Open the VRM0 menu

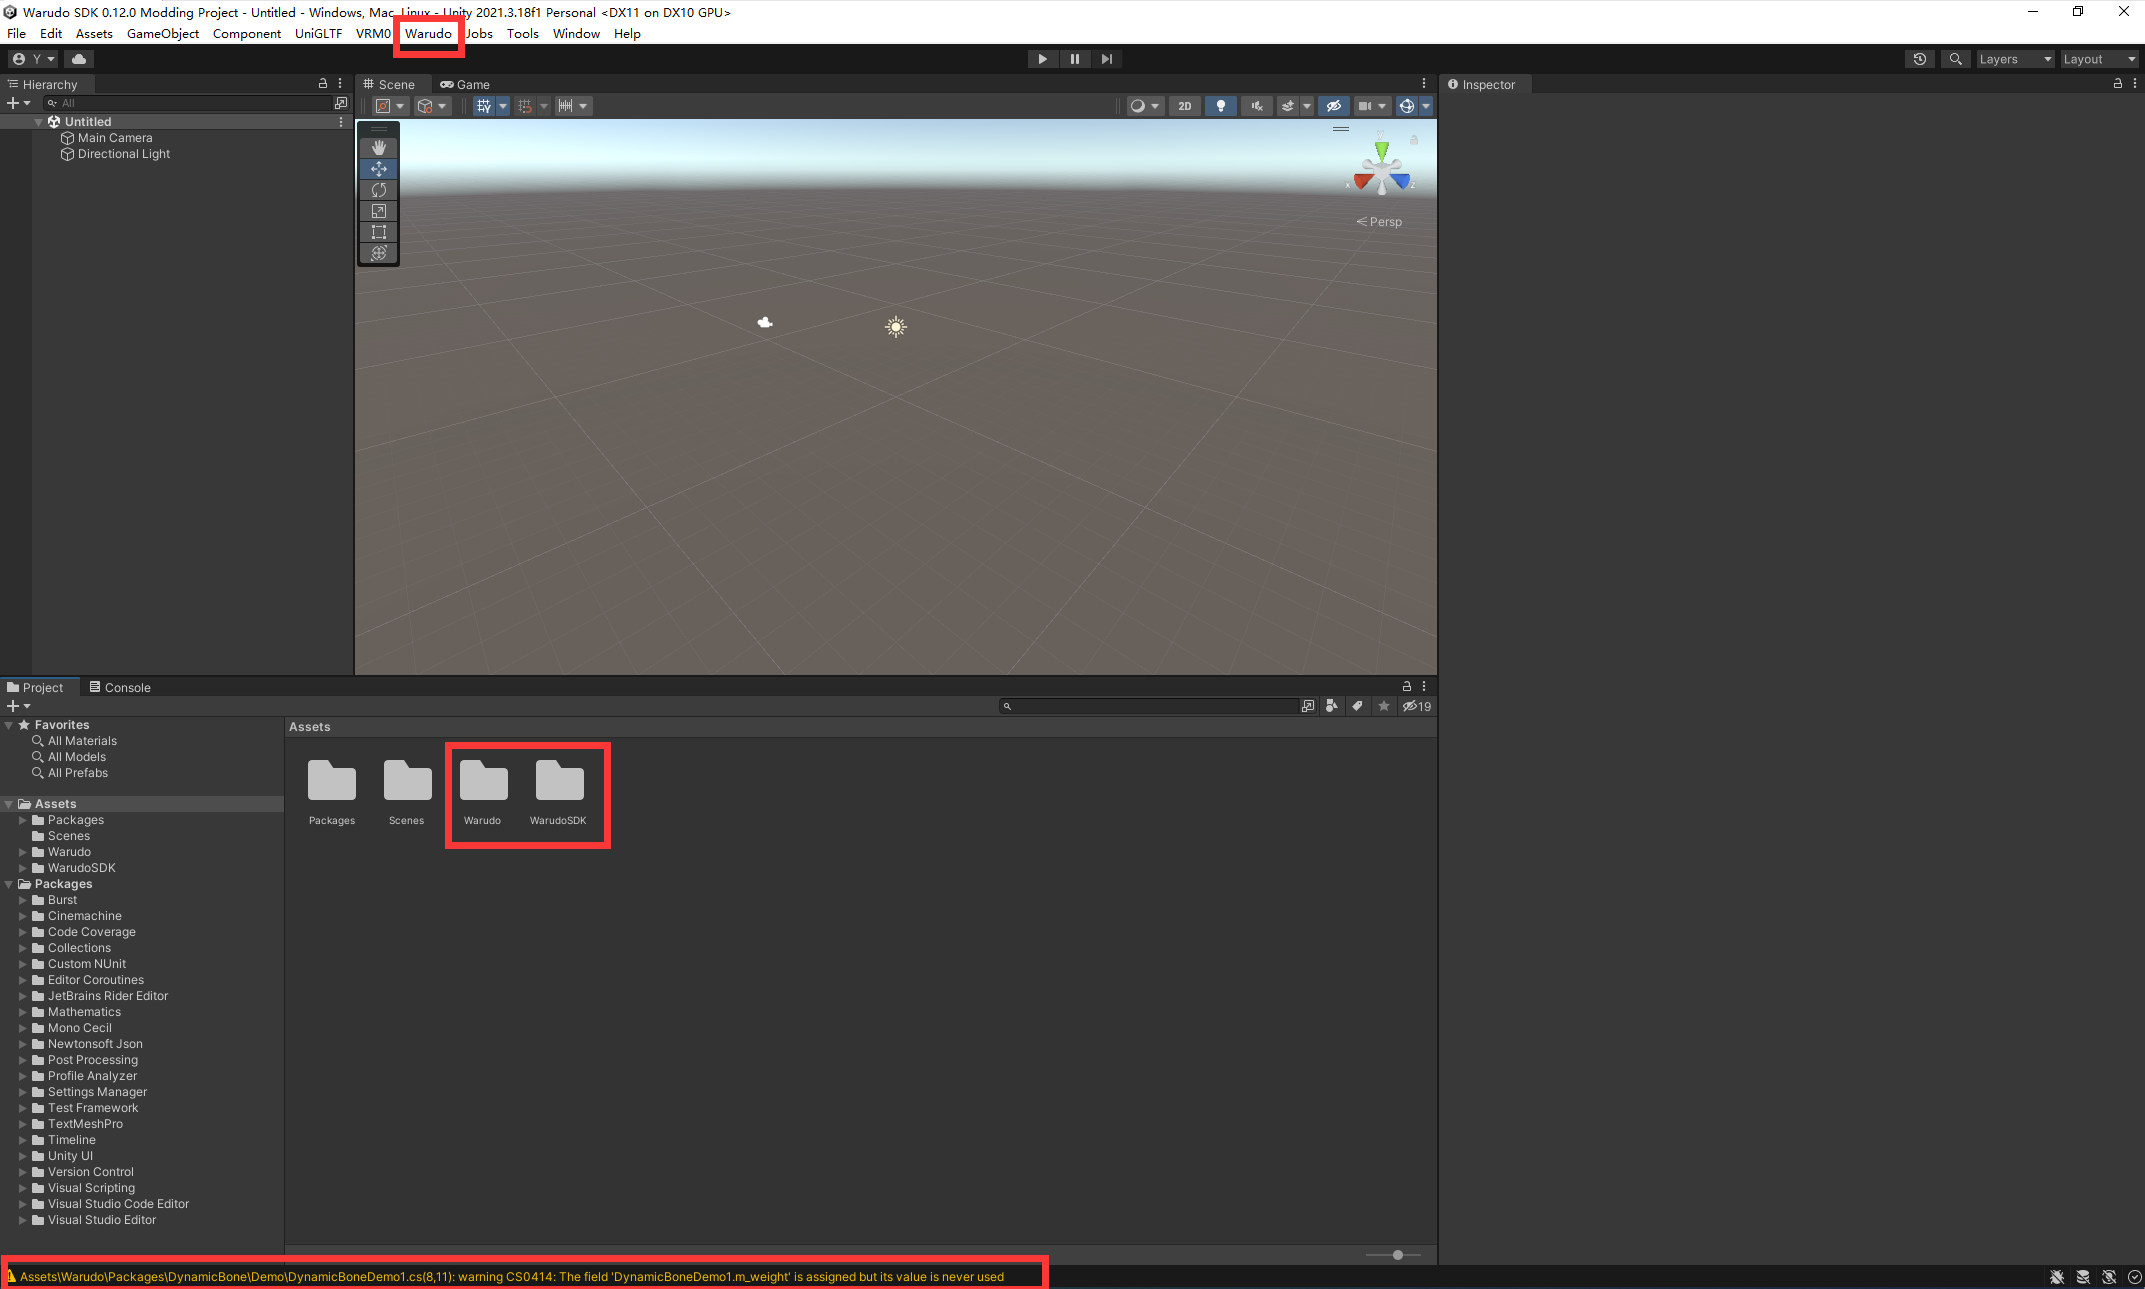(x=373, y=34)
